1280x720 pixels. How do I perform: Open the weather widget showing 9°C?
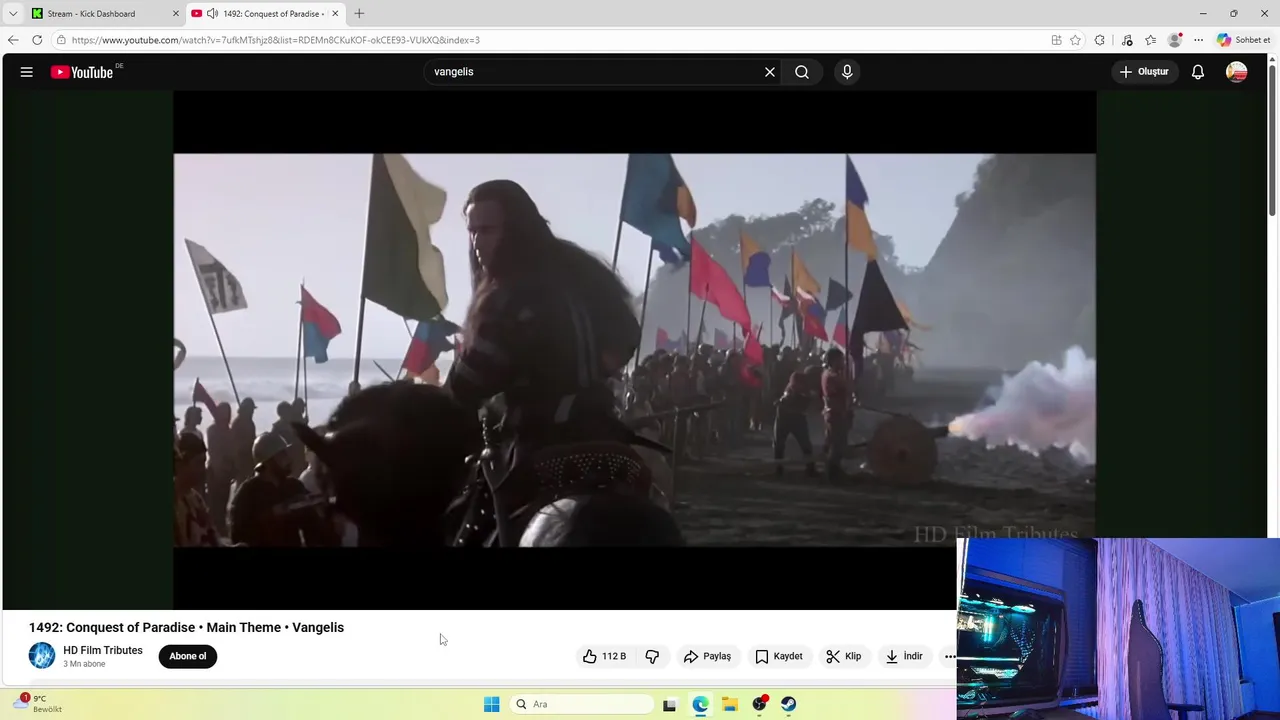(38, 703)
